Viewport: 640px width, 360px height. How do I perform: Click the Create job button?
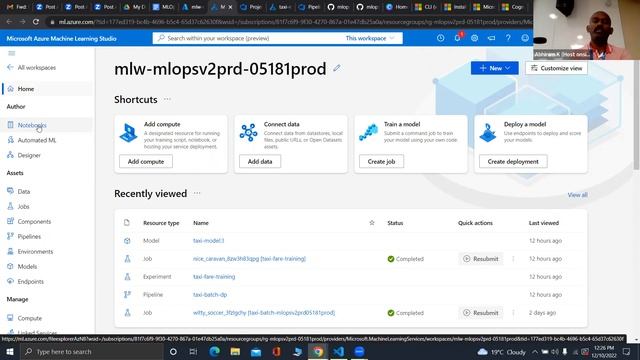pyautogui.click(x=381, y=161)
